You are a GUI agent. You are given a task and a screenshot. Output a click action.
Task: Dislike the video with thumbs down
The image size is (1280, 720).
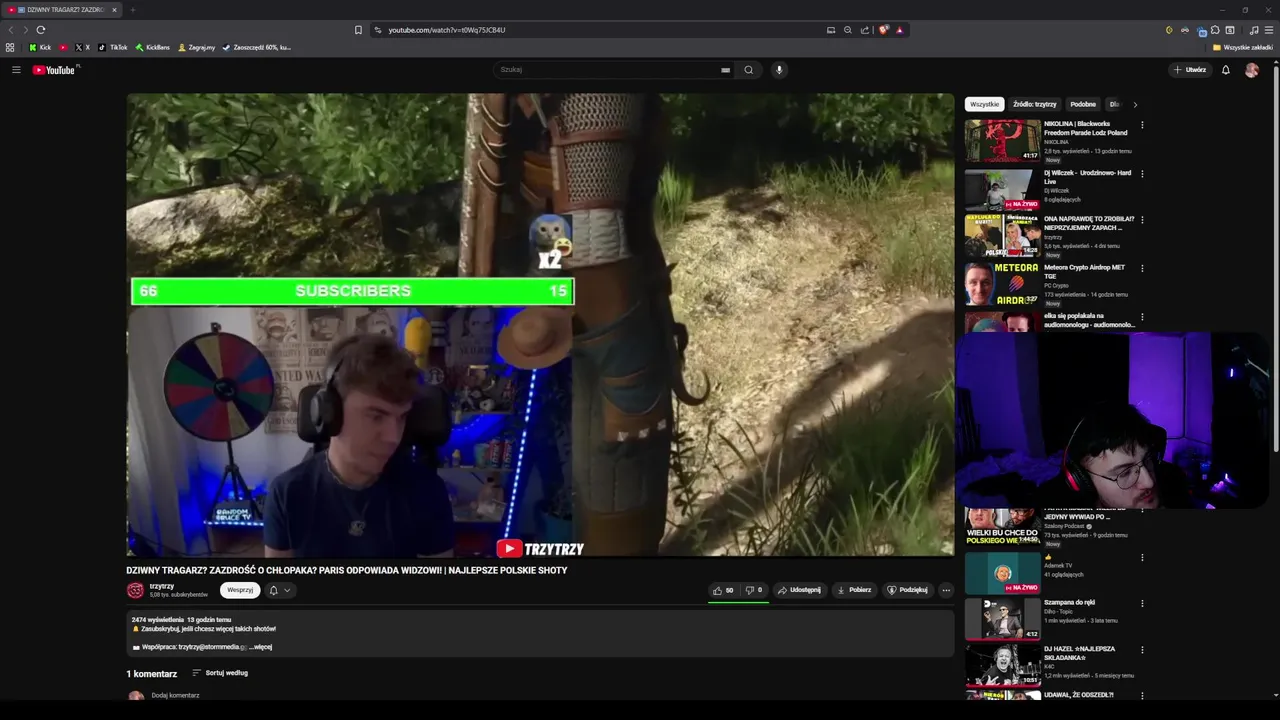754,590
